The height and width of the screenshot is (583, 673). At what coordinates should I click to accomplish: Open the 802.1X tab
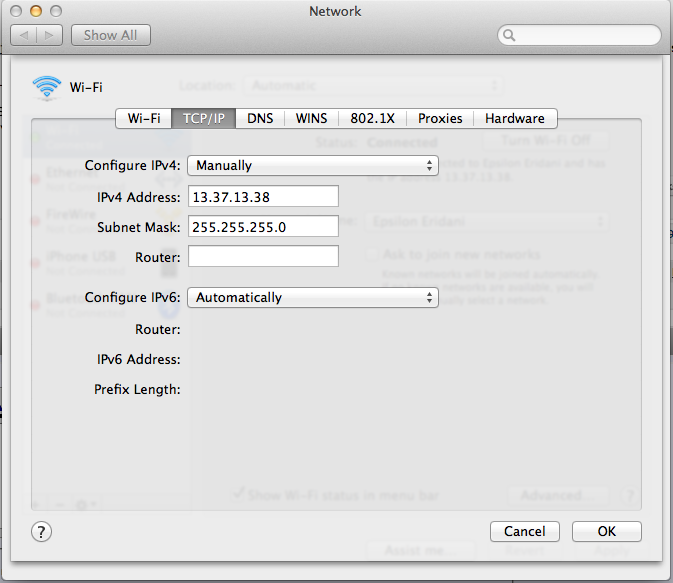click(373, 118)
